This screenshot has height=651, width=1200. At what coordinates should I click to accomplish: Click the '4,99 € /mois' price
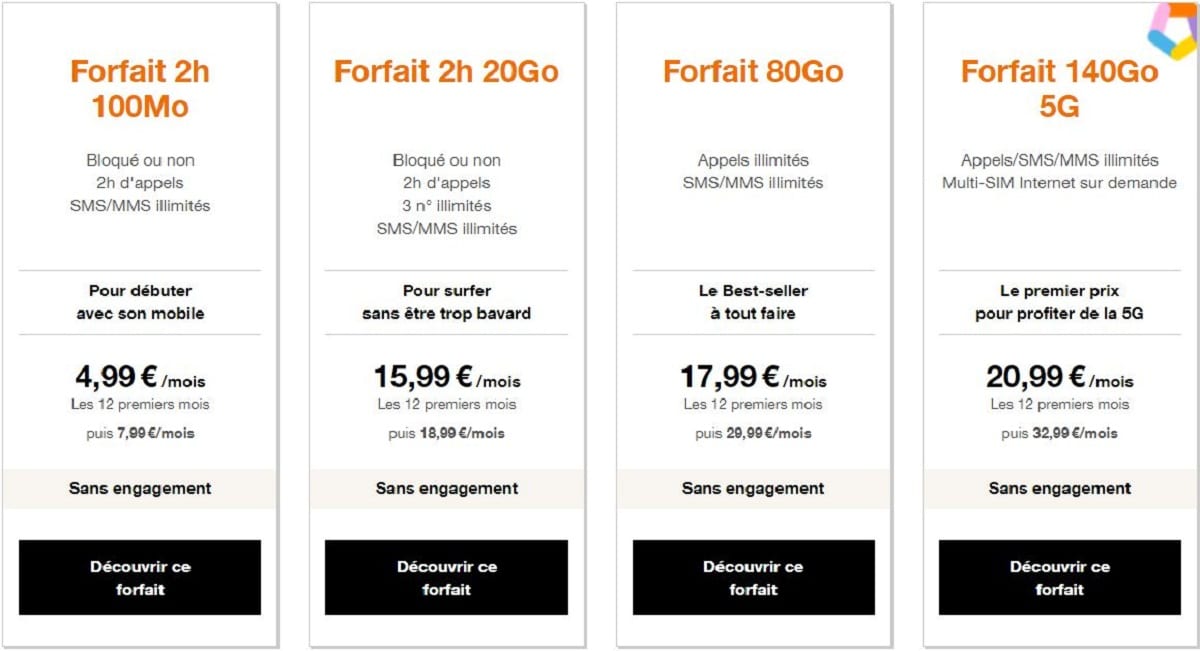click(x=140, y=377)
